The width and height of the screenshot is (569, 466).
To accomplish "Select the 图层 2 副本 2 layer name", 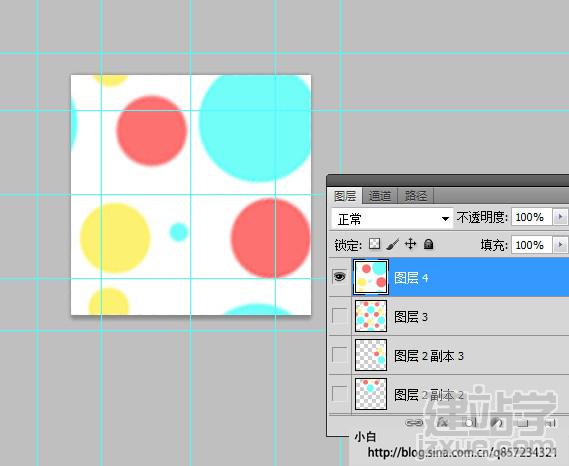I will coord(429,395).
